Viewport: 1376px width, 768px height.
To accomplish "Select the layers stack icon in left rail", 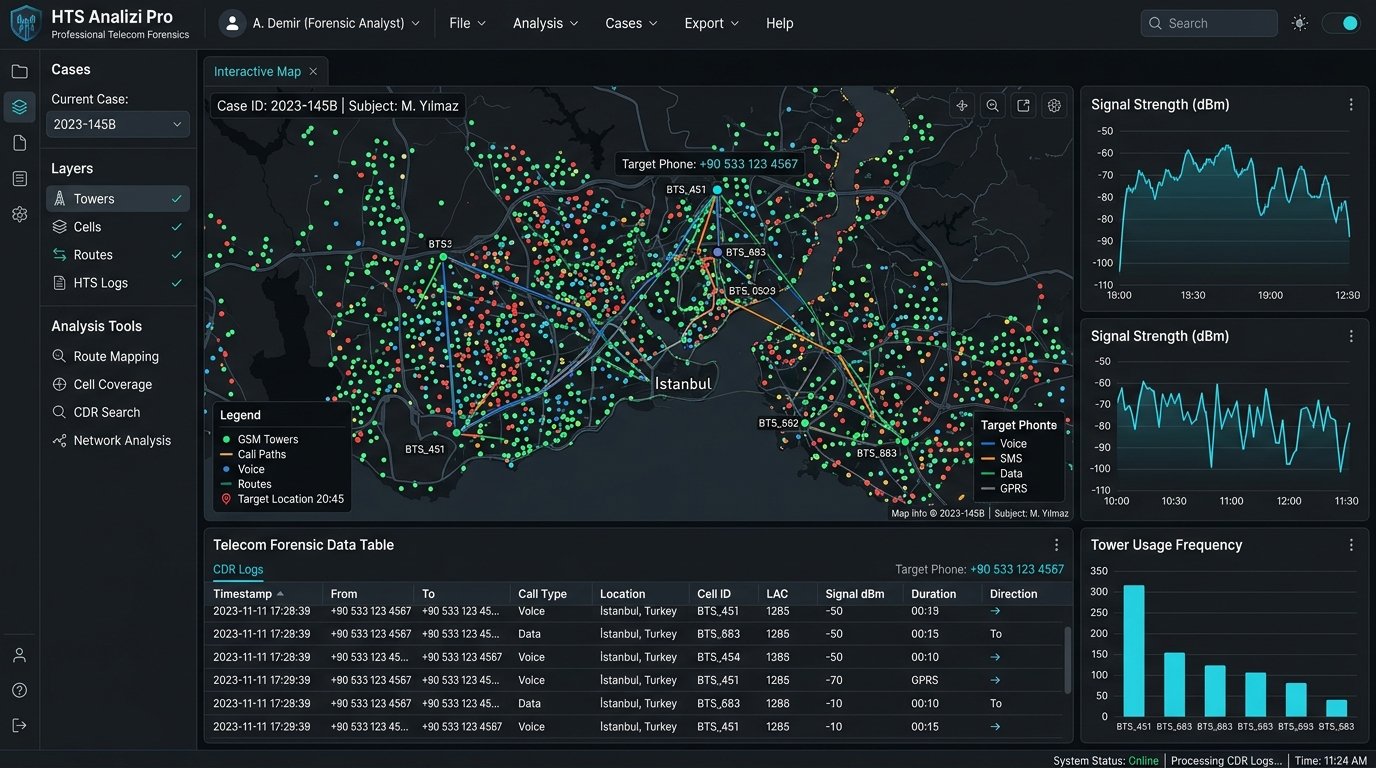I will click(x=19, y=107).
